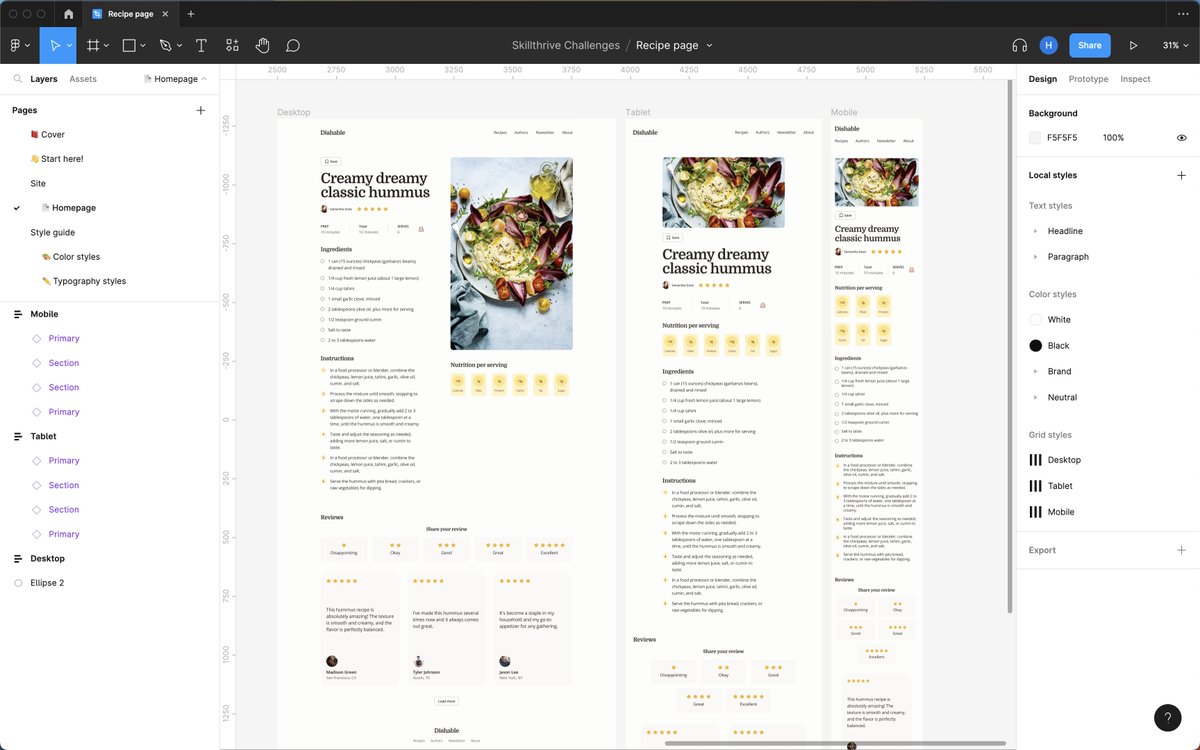The width and height of the screenshot is (1200, 750).
Task: Click the Recipe page file tab
Action: [131, 14]
